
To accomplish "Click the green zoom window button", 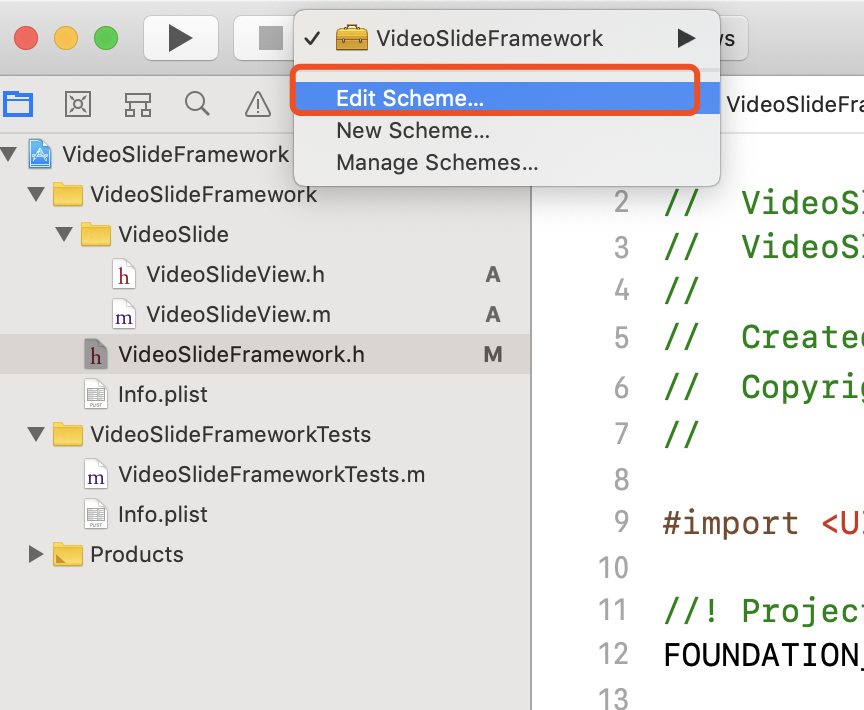I will click(106, 38).
